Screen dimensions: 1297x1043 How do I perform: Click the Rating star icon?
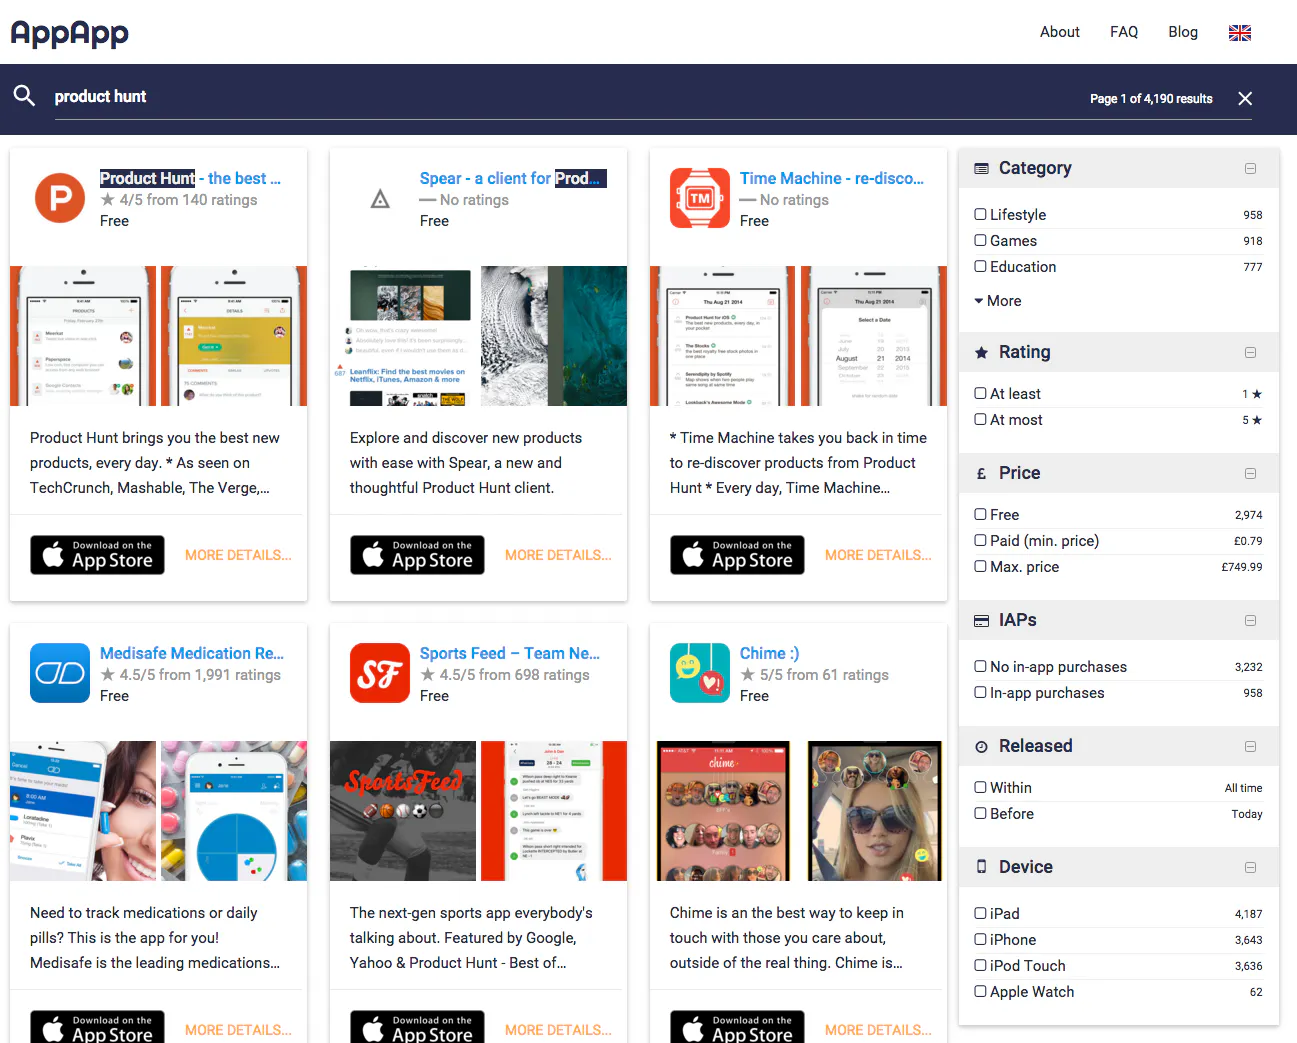click(982, 352)
